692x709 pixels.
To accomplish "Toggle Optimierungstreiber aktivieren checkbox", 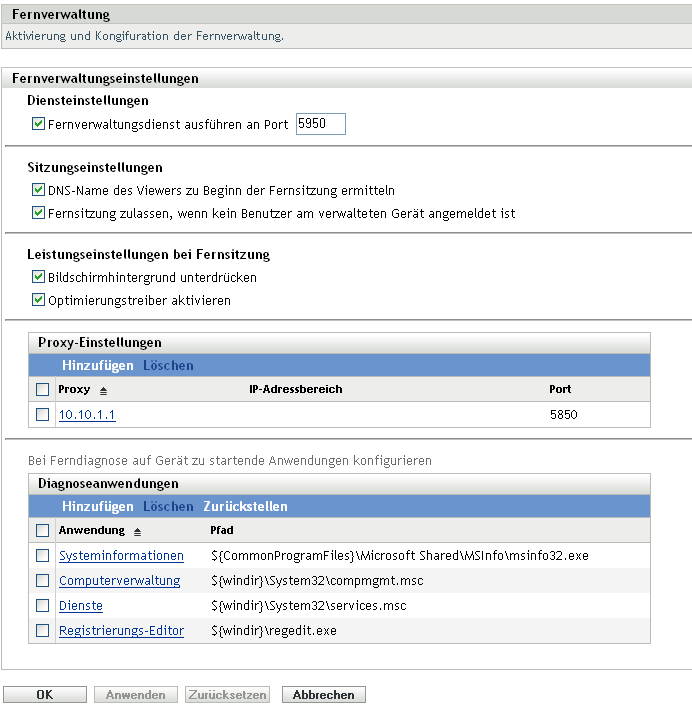I will [x=39, y=300].
